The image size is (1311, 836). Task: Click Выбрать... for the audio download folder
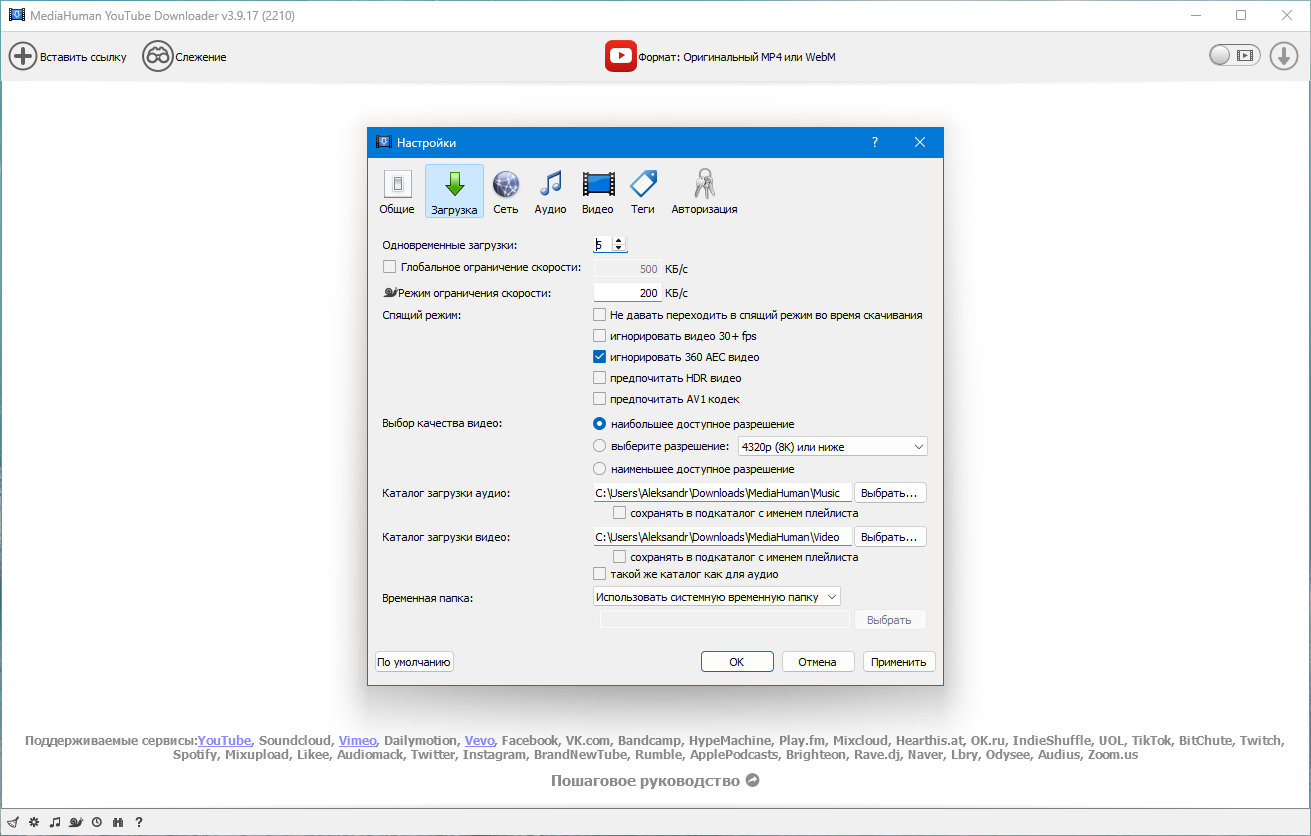point(890,493)
